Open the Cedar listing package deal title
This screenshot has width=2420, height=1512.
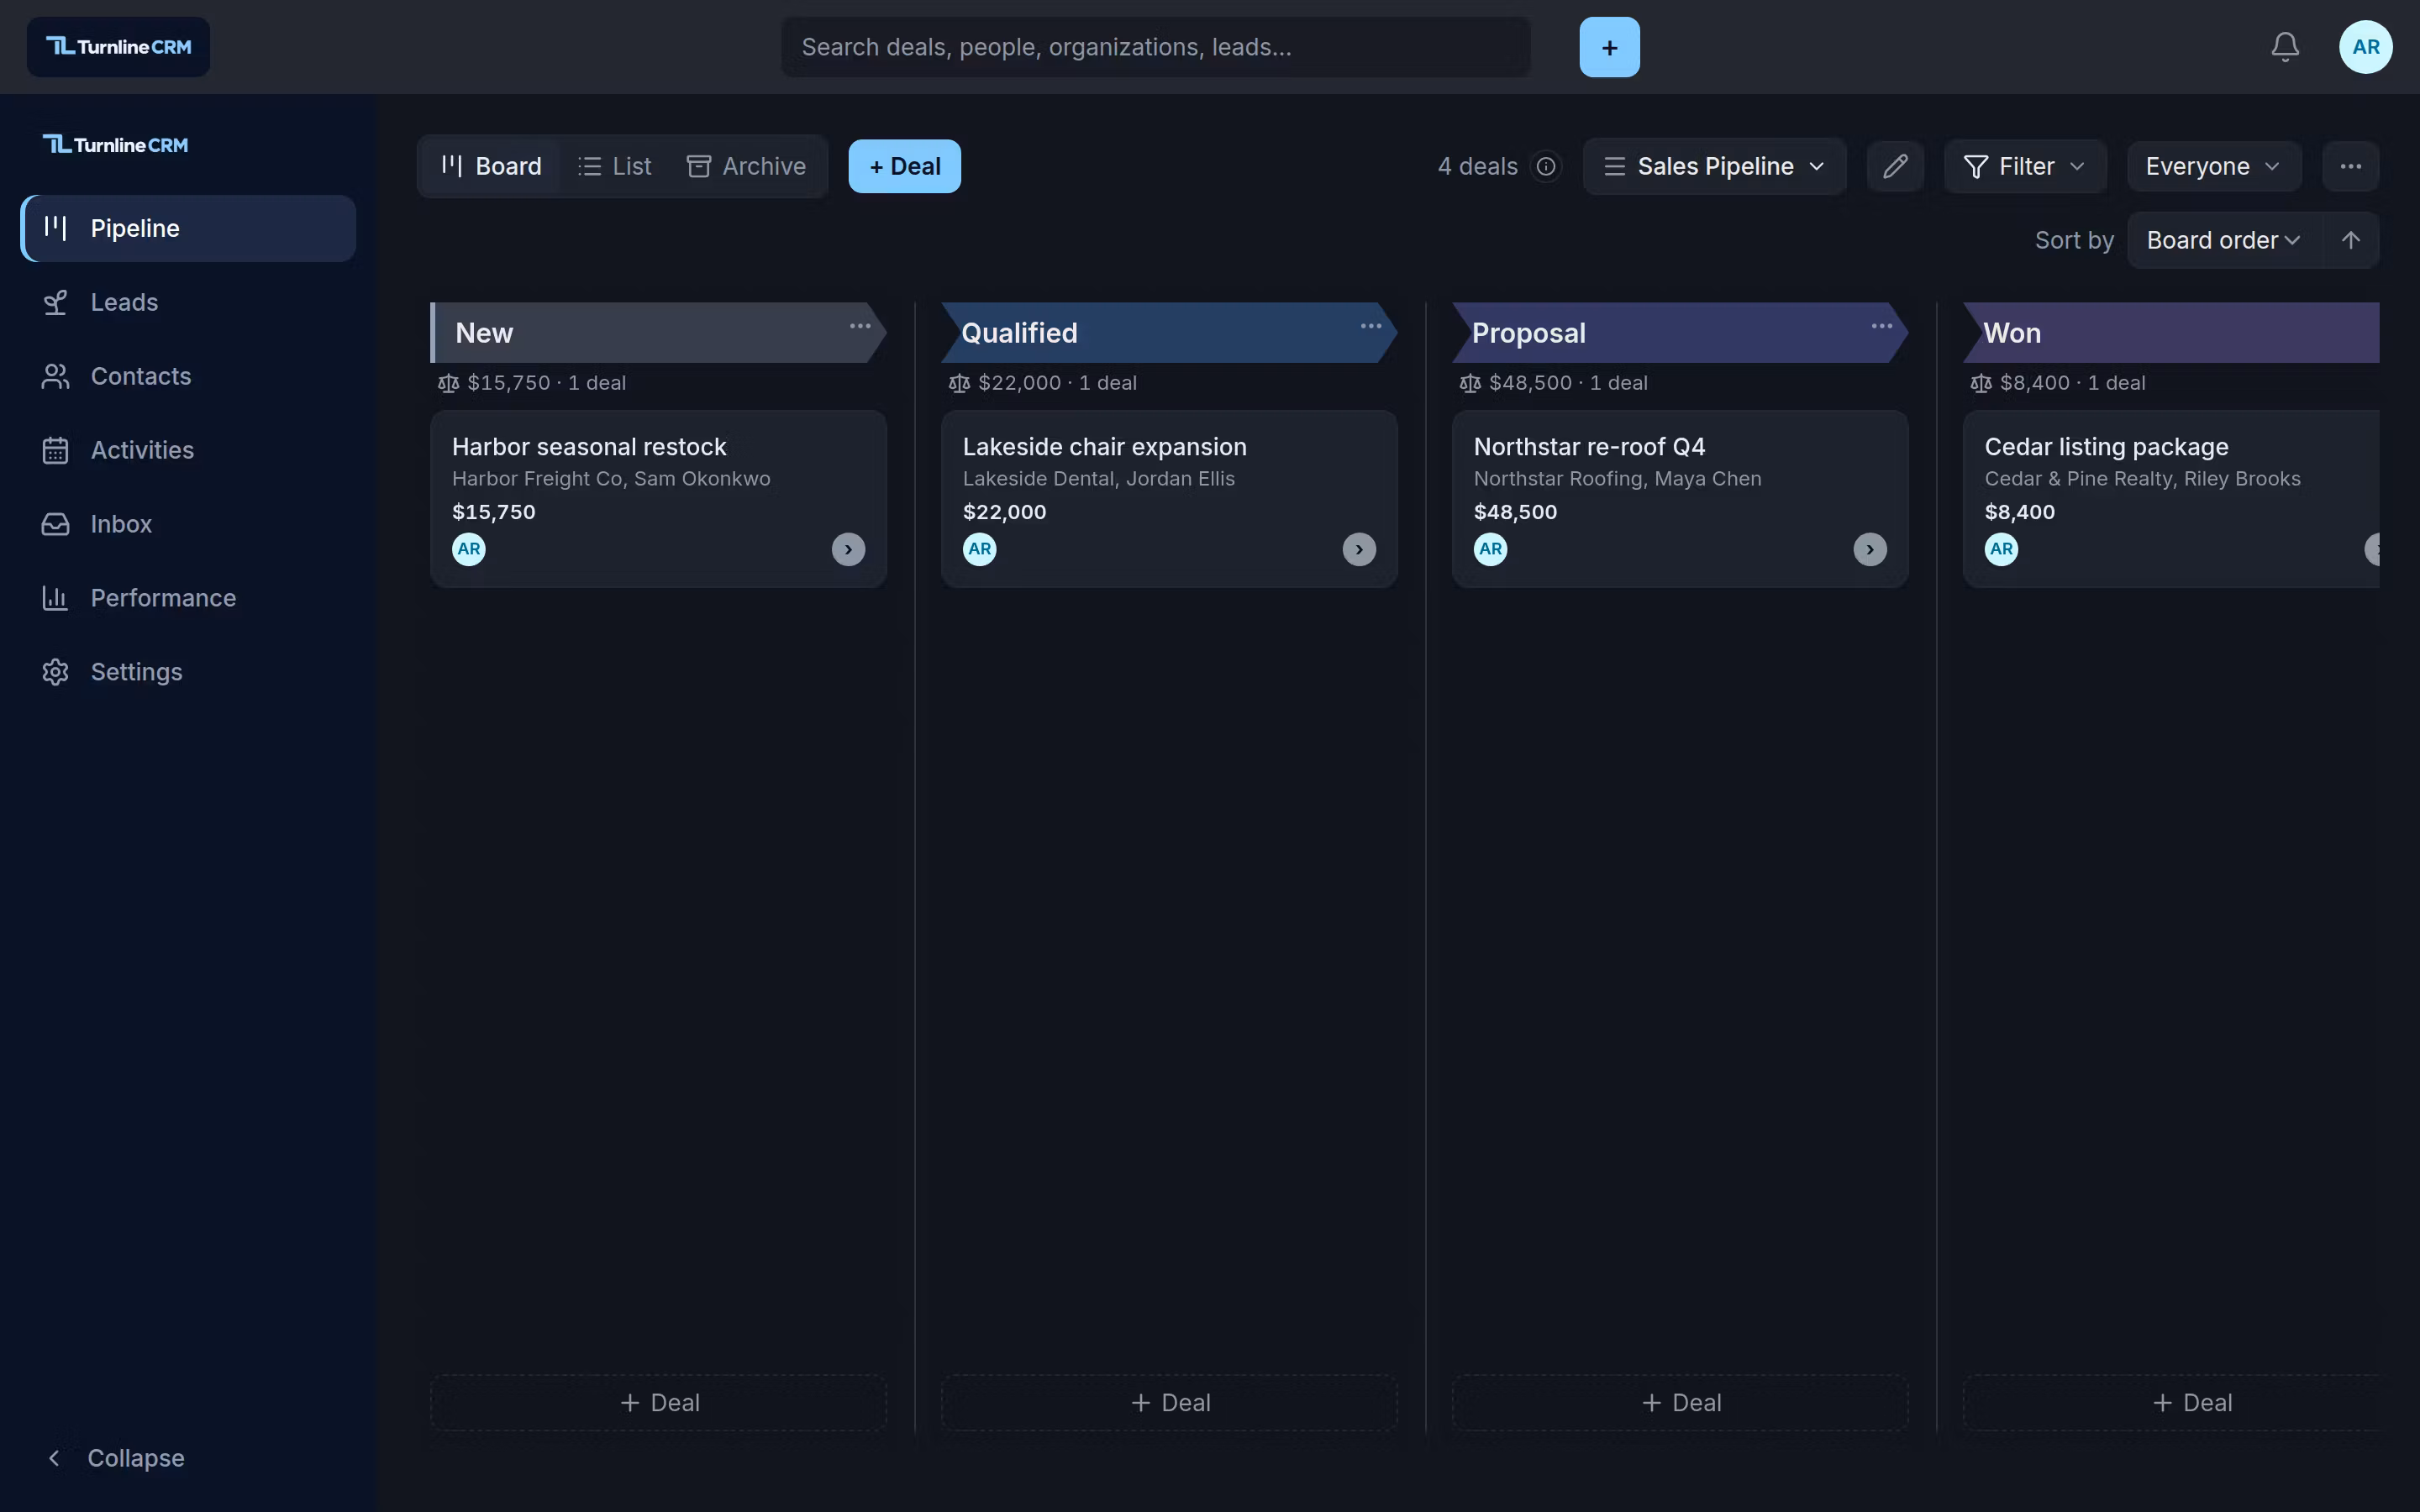2106,447
